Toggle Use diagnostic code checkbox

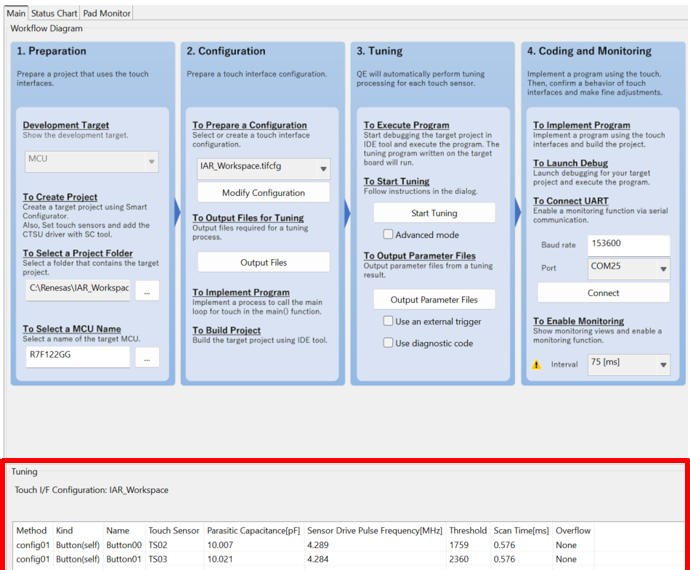point(389,343)
